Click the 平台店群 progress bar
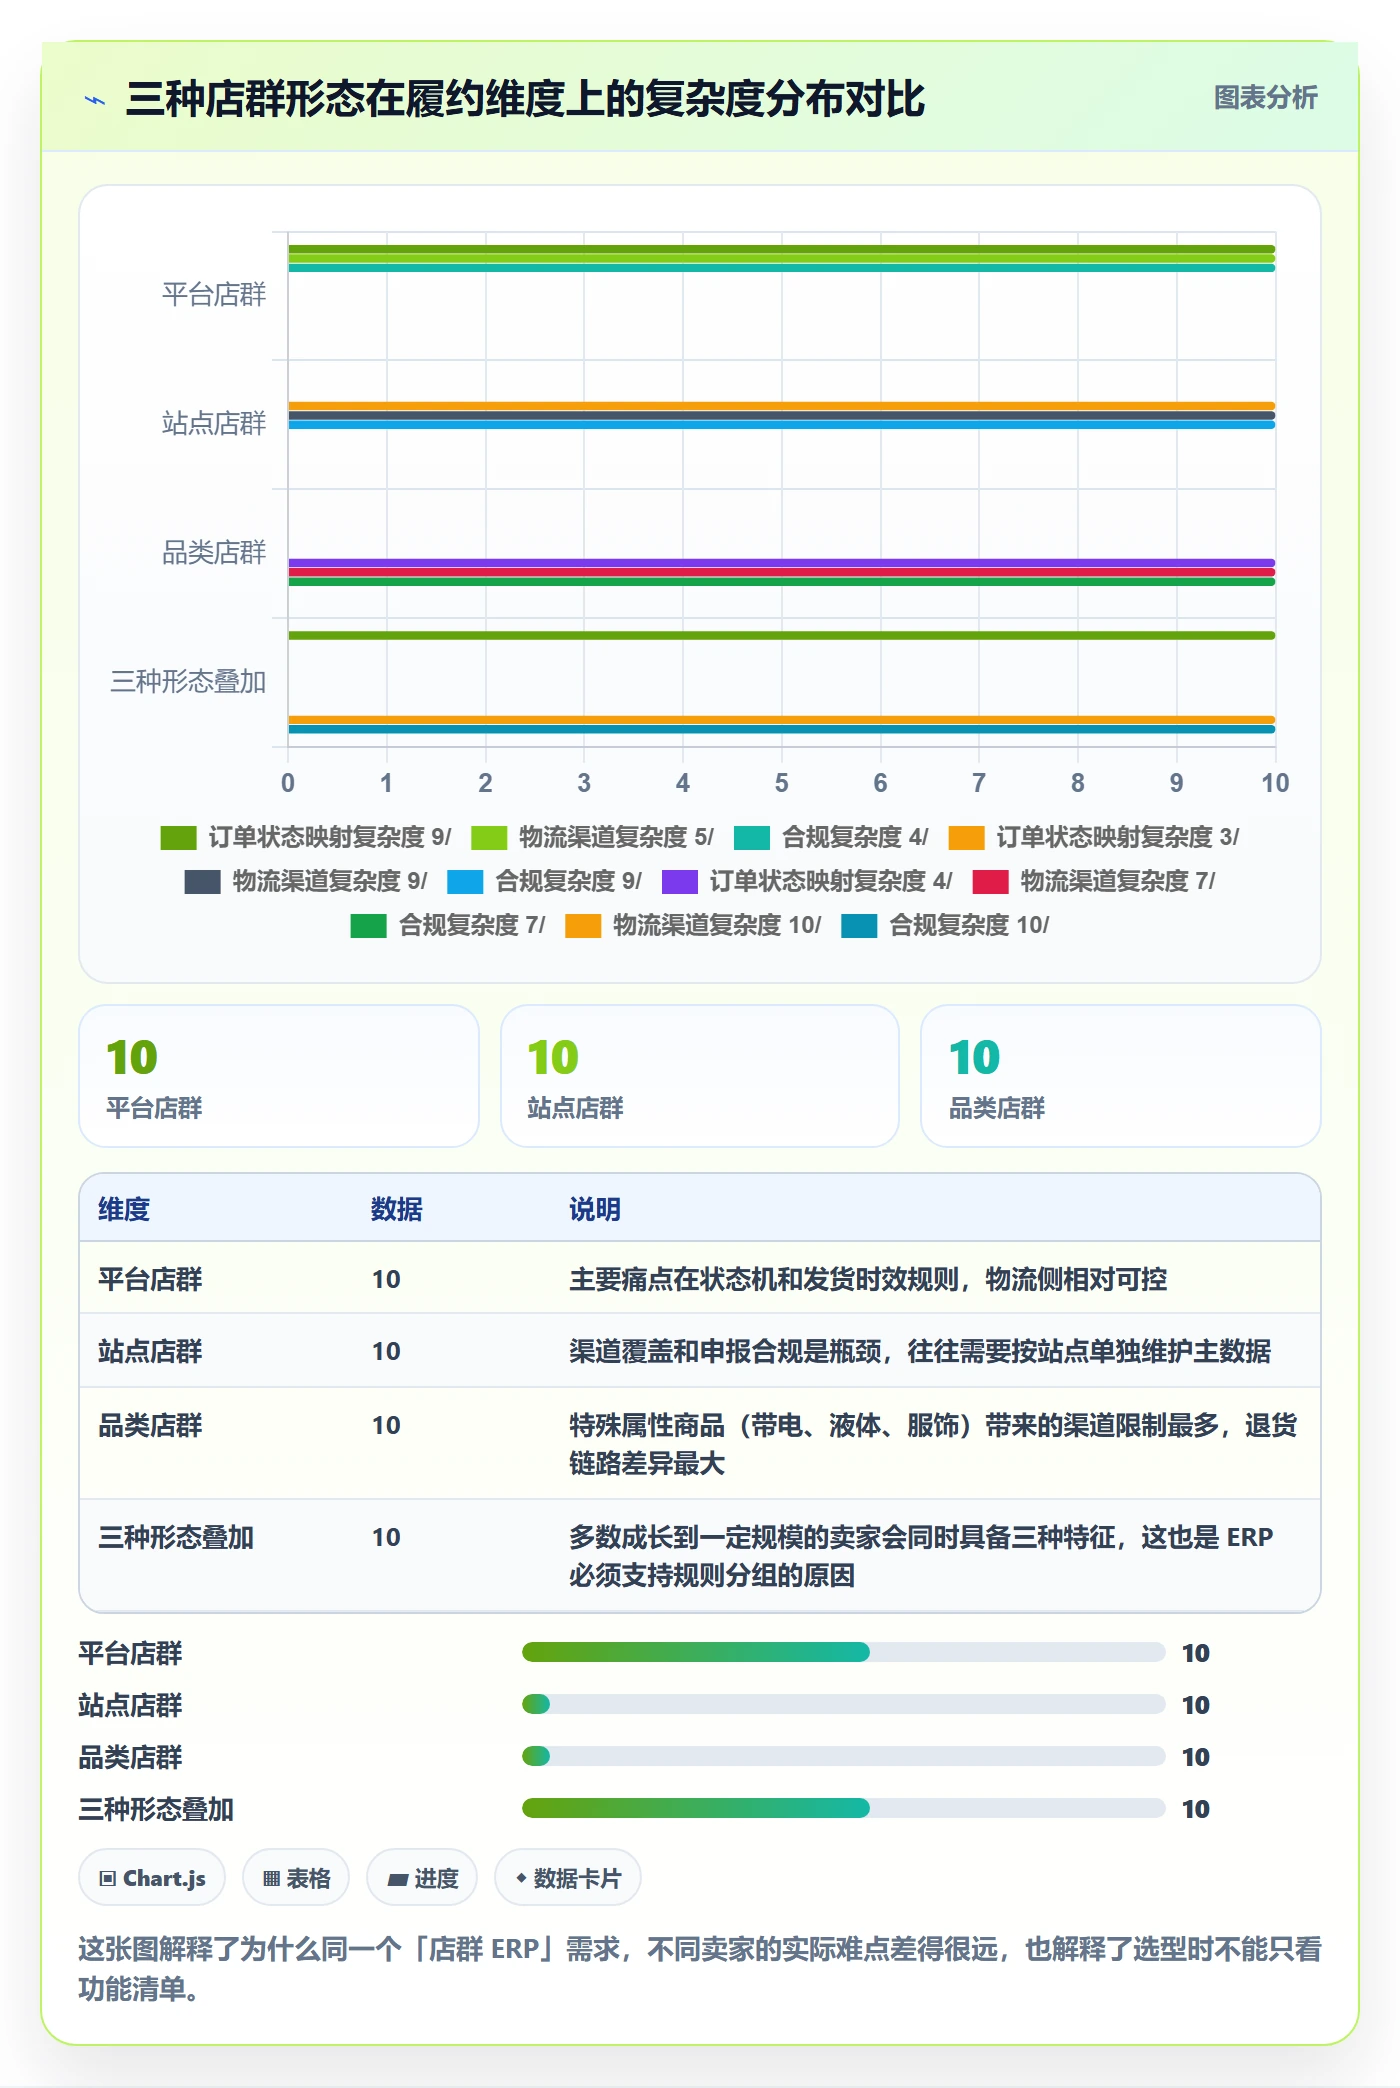Image resolution: width=1400 pixels, height=2088 pixels. coord(843,1652)
